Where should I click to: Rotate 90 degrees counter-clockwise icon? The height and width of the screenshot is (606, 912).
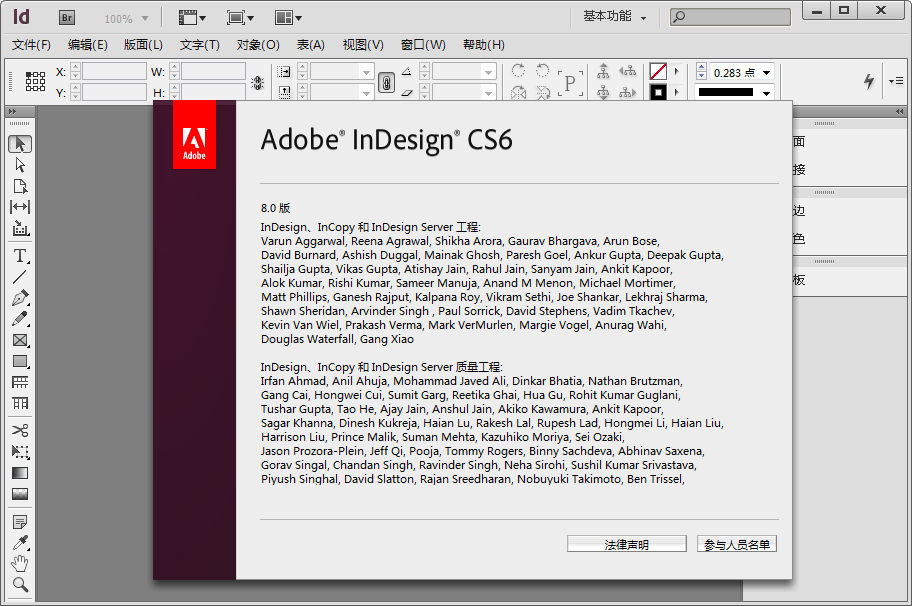(x=543, y=71)
